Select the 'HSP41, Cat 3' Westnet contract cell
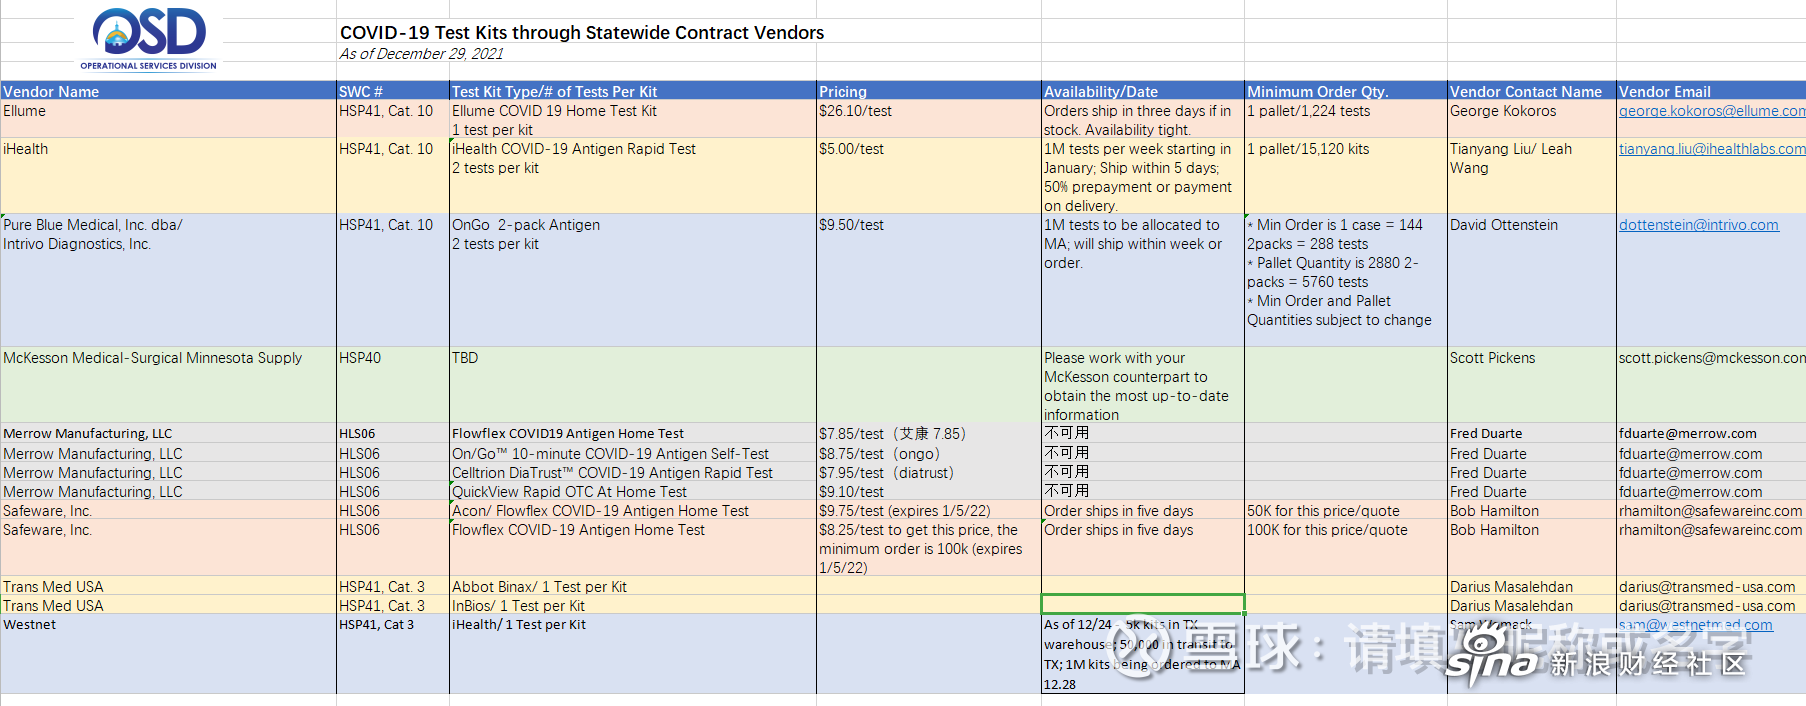This screenshot has height=706, width=1806. coord(393,654)
